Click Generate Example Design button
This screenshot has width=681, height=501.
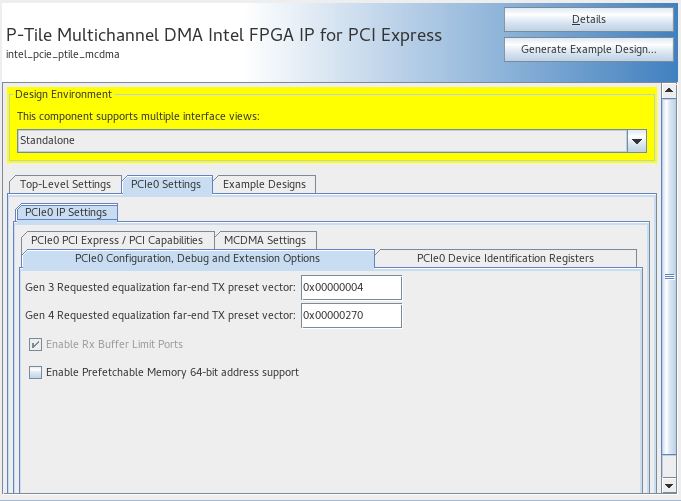tap(588, 49)
